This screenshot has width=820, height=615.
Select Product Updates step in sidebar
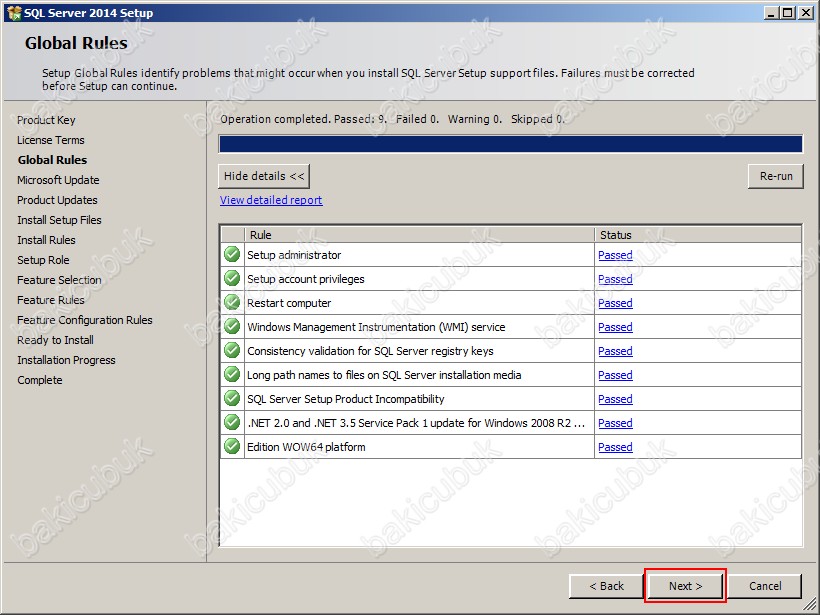point(57,200)
